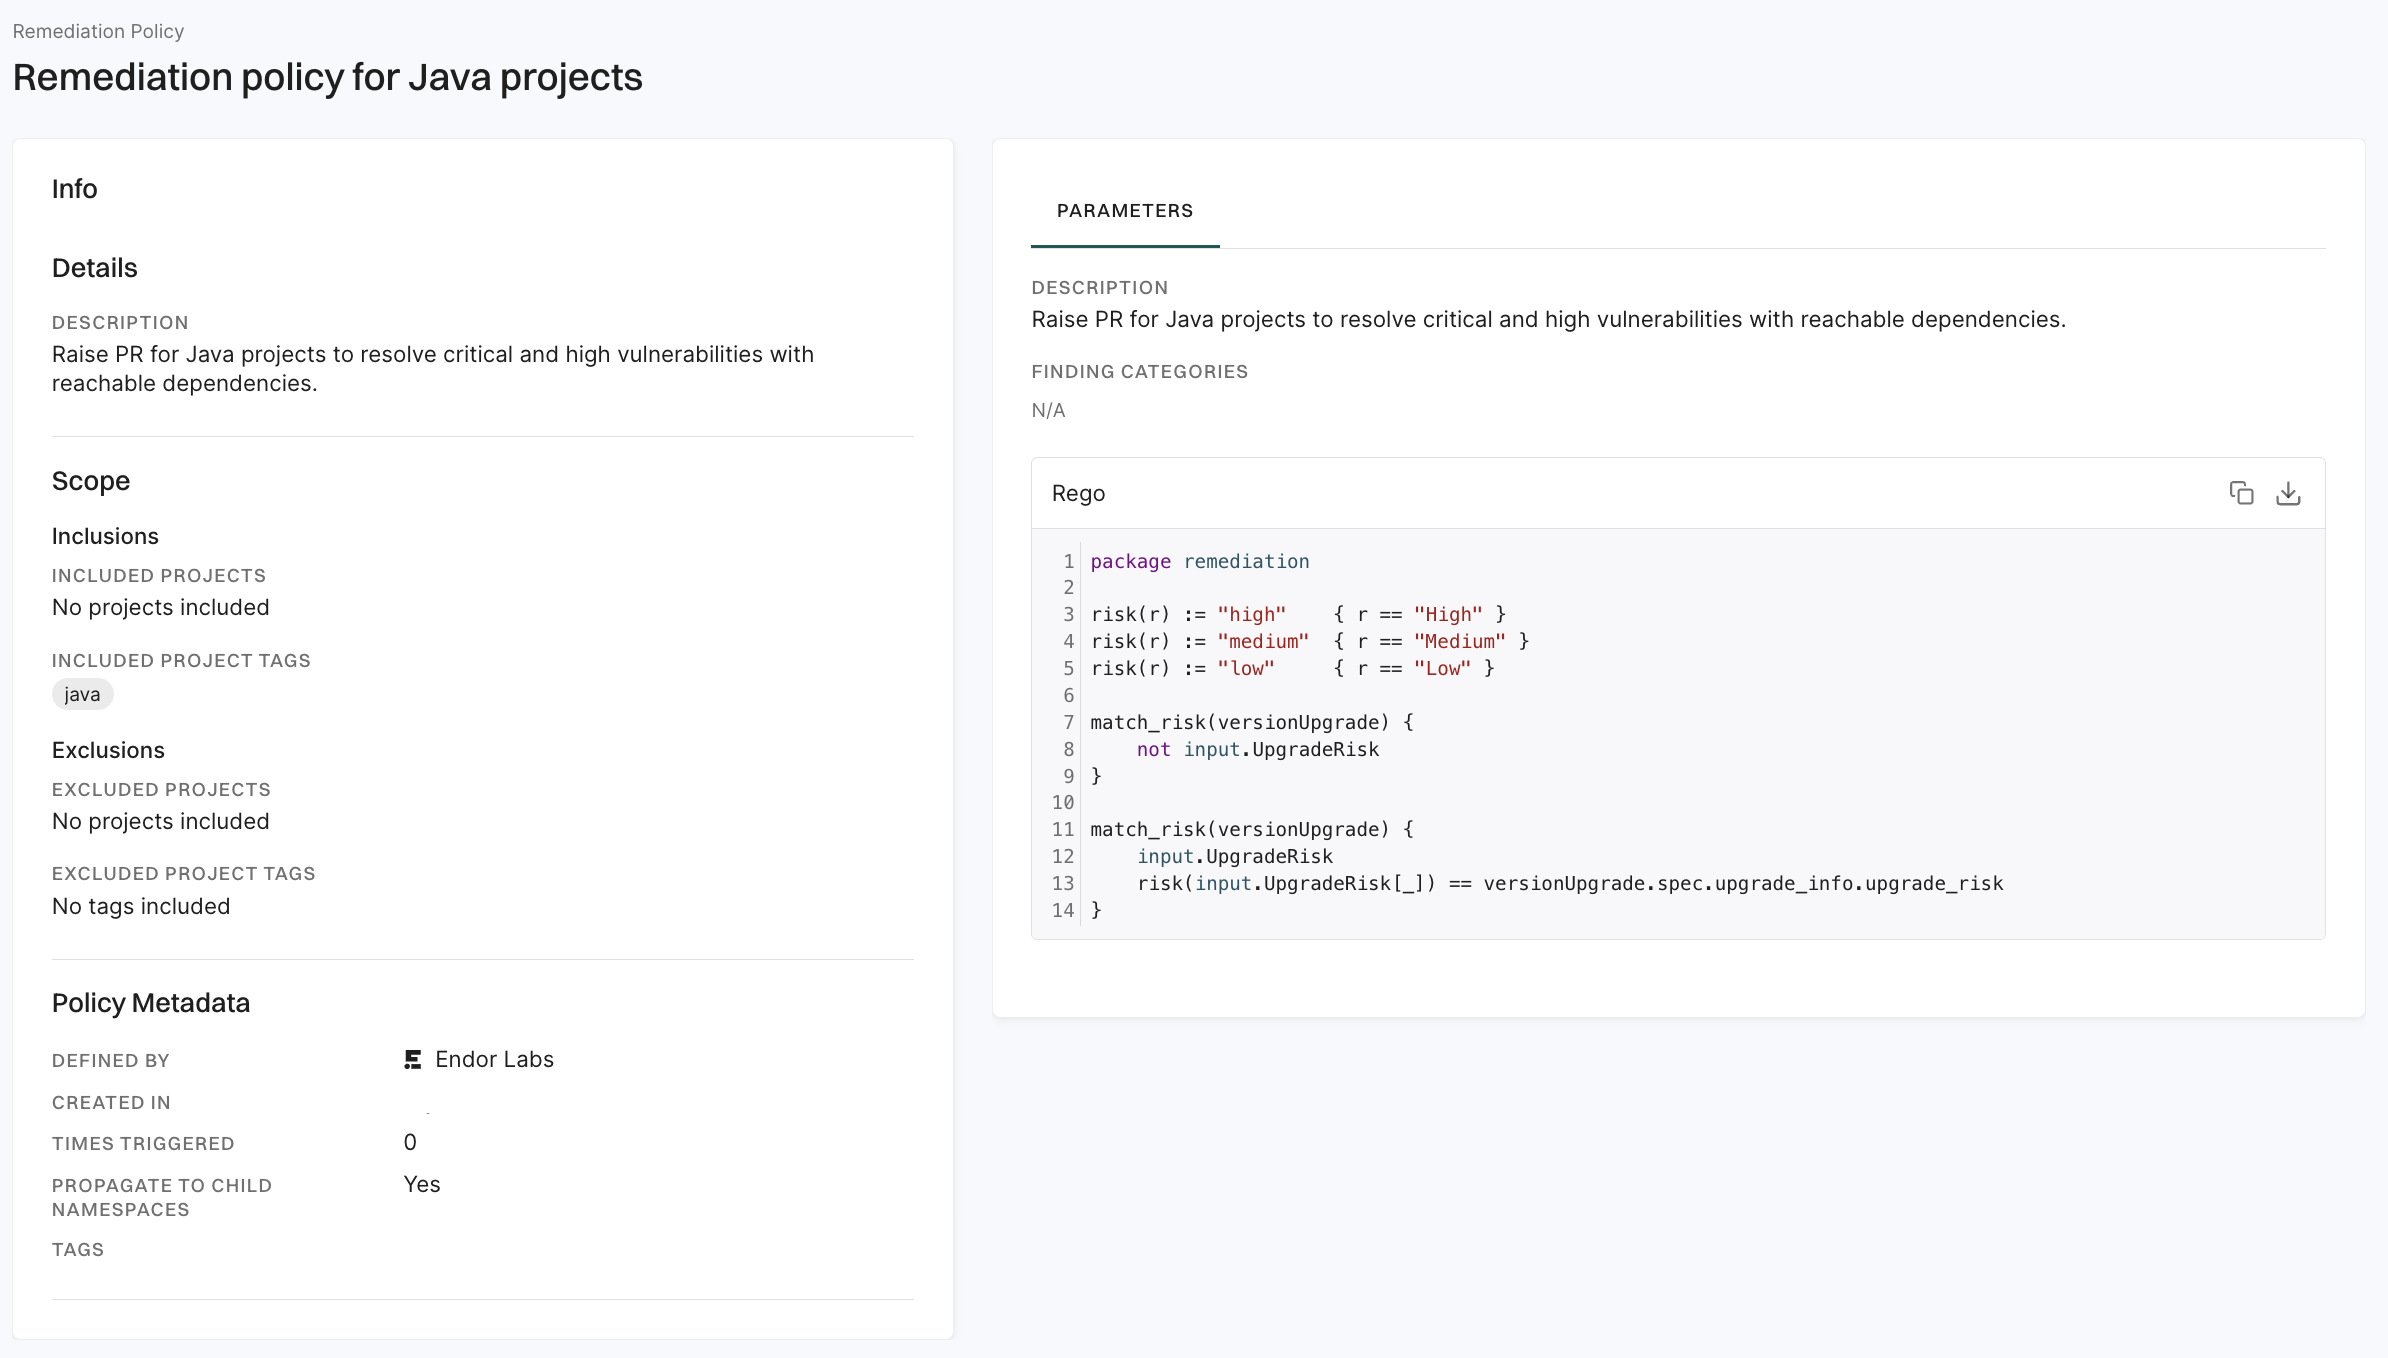The width and height of the screenshot is (2388, 1358).
Task: Select the java project tag chip
Action: (x=82, y=694)
